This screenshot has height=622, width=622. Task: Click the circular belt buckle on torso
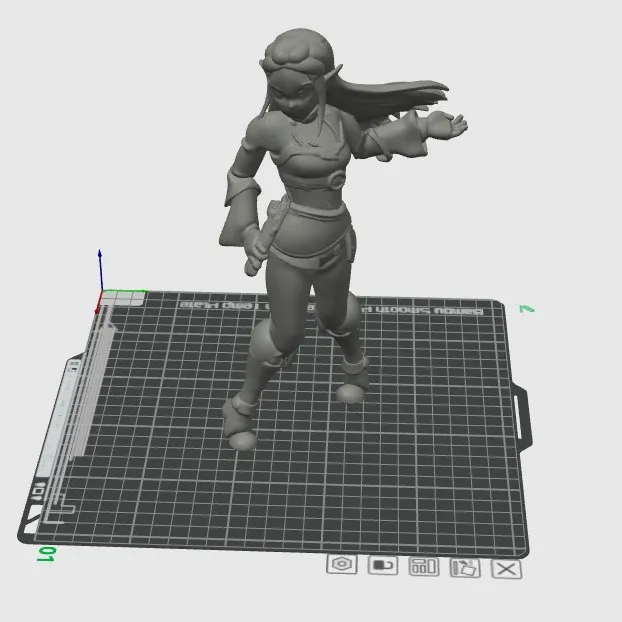pyautogui.click(x=338, y=181)
